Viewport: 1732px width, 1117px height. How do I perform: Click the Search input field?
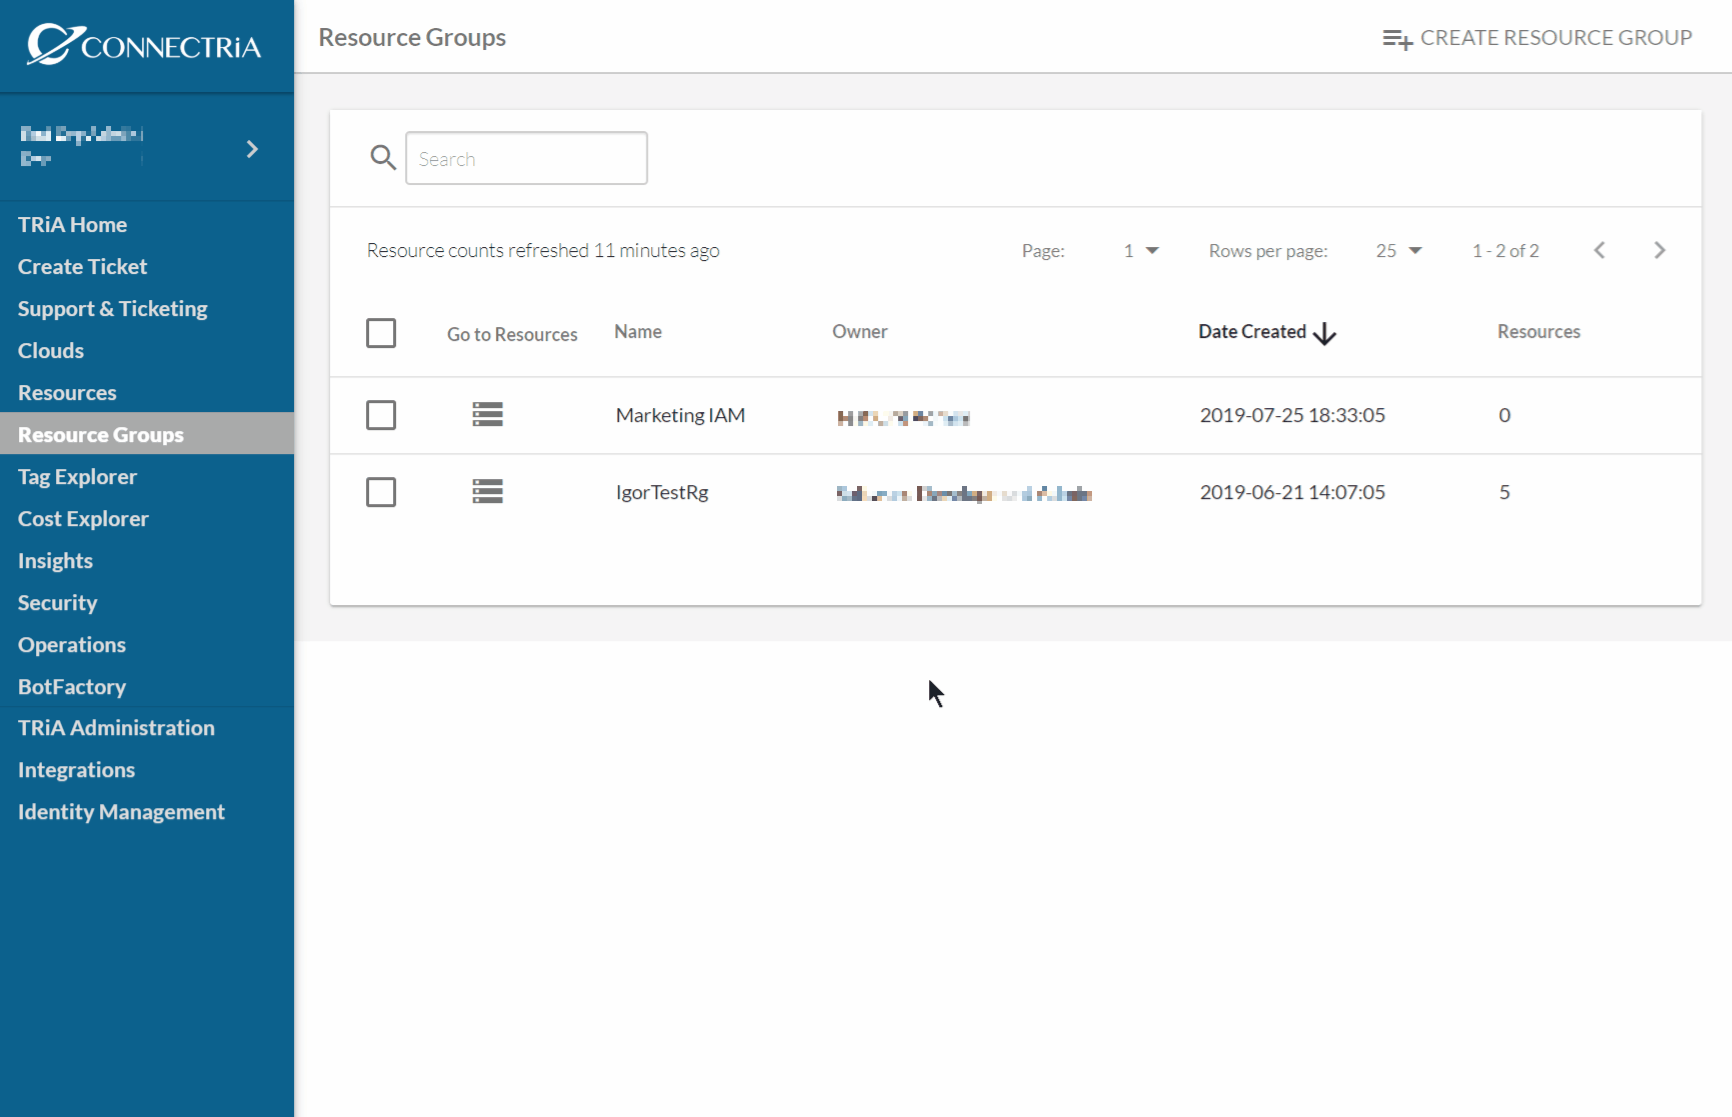click(x=526, y=158)
